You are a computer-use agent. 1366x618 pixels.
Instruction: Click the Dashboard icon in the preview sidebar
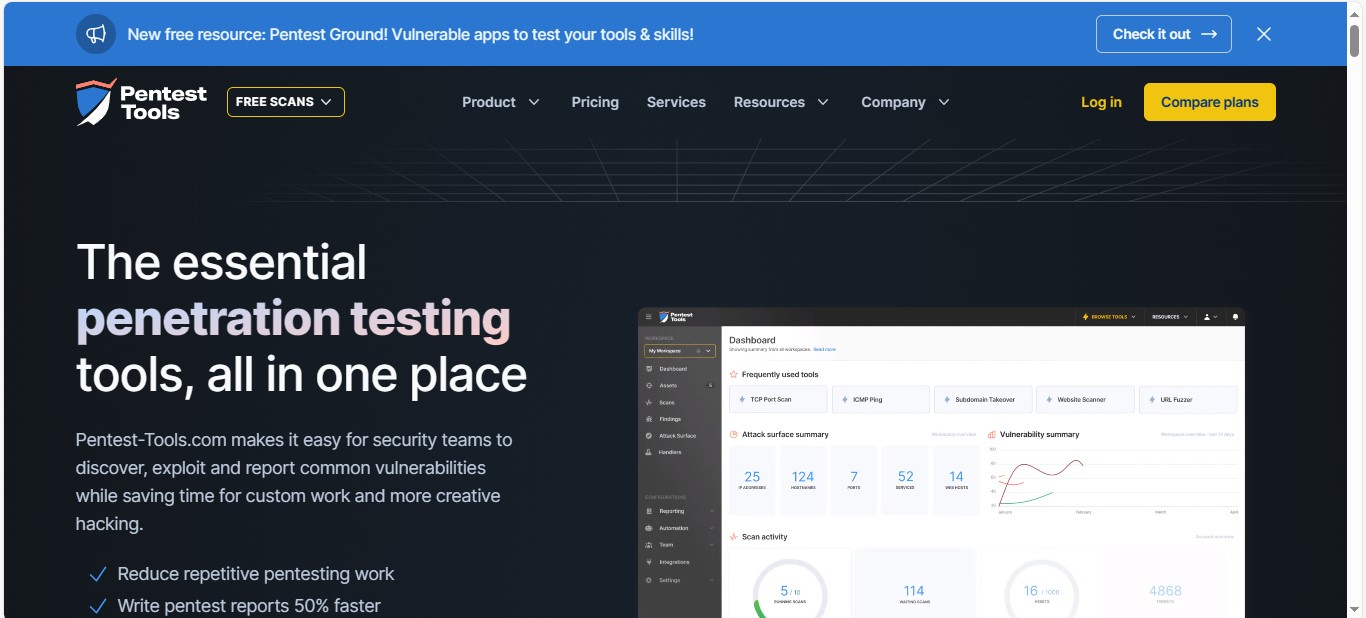649,369
